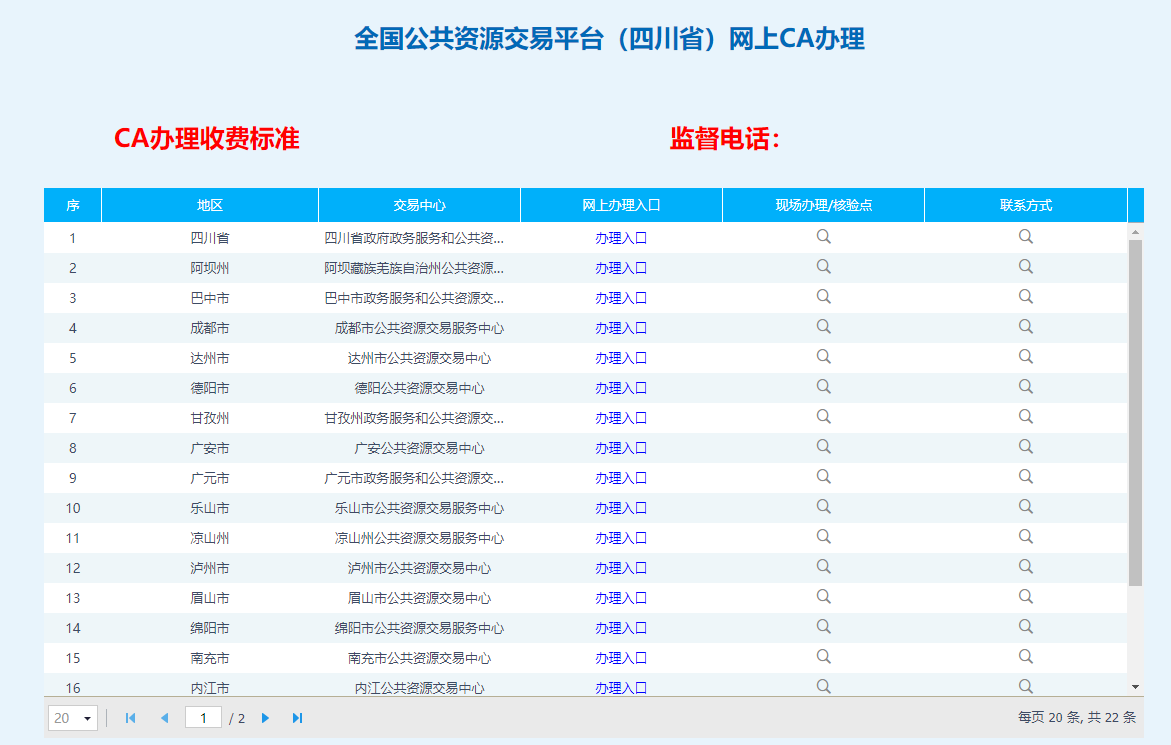
Task: Click the on-site office magnifier for 德阳市
Action: click(x=823, y=387)
